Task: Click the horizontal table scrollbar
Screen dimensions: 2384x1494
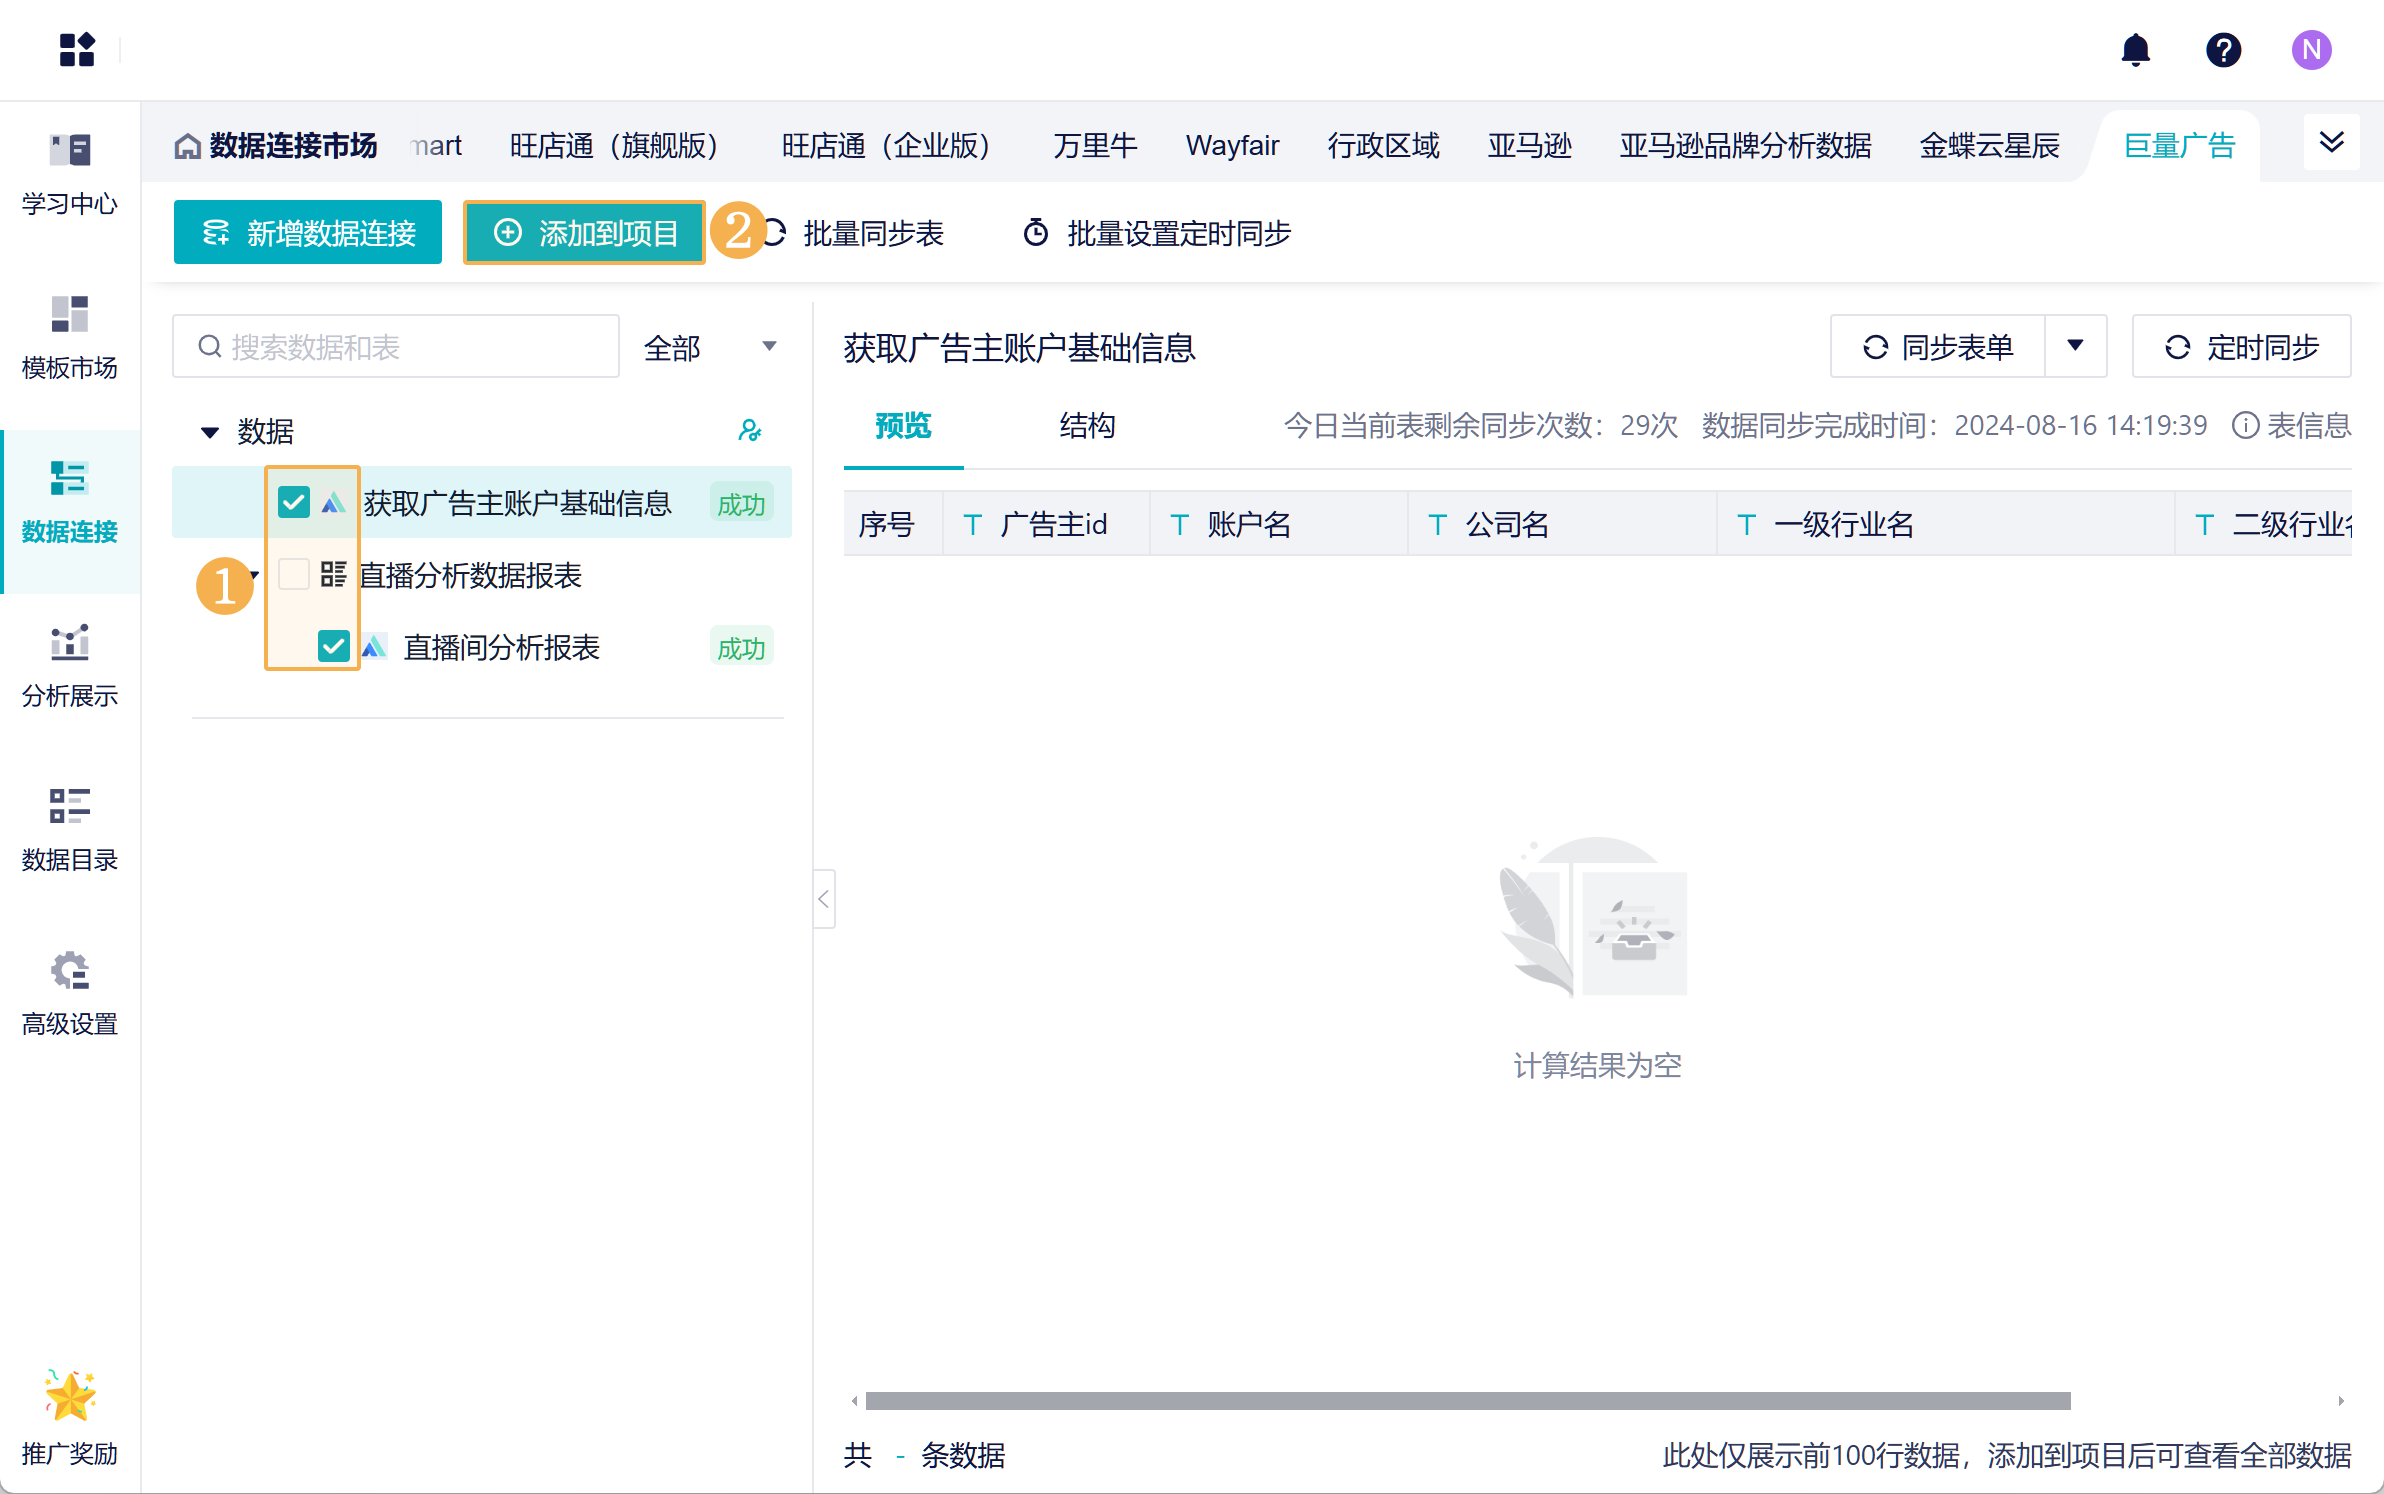Action: [1467, 1400]
